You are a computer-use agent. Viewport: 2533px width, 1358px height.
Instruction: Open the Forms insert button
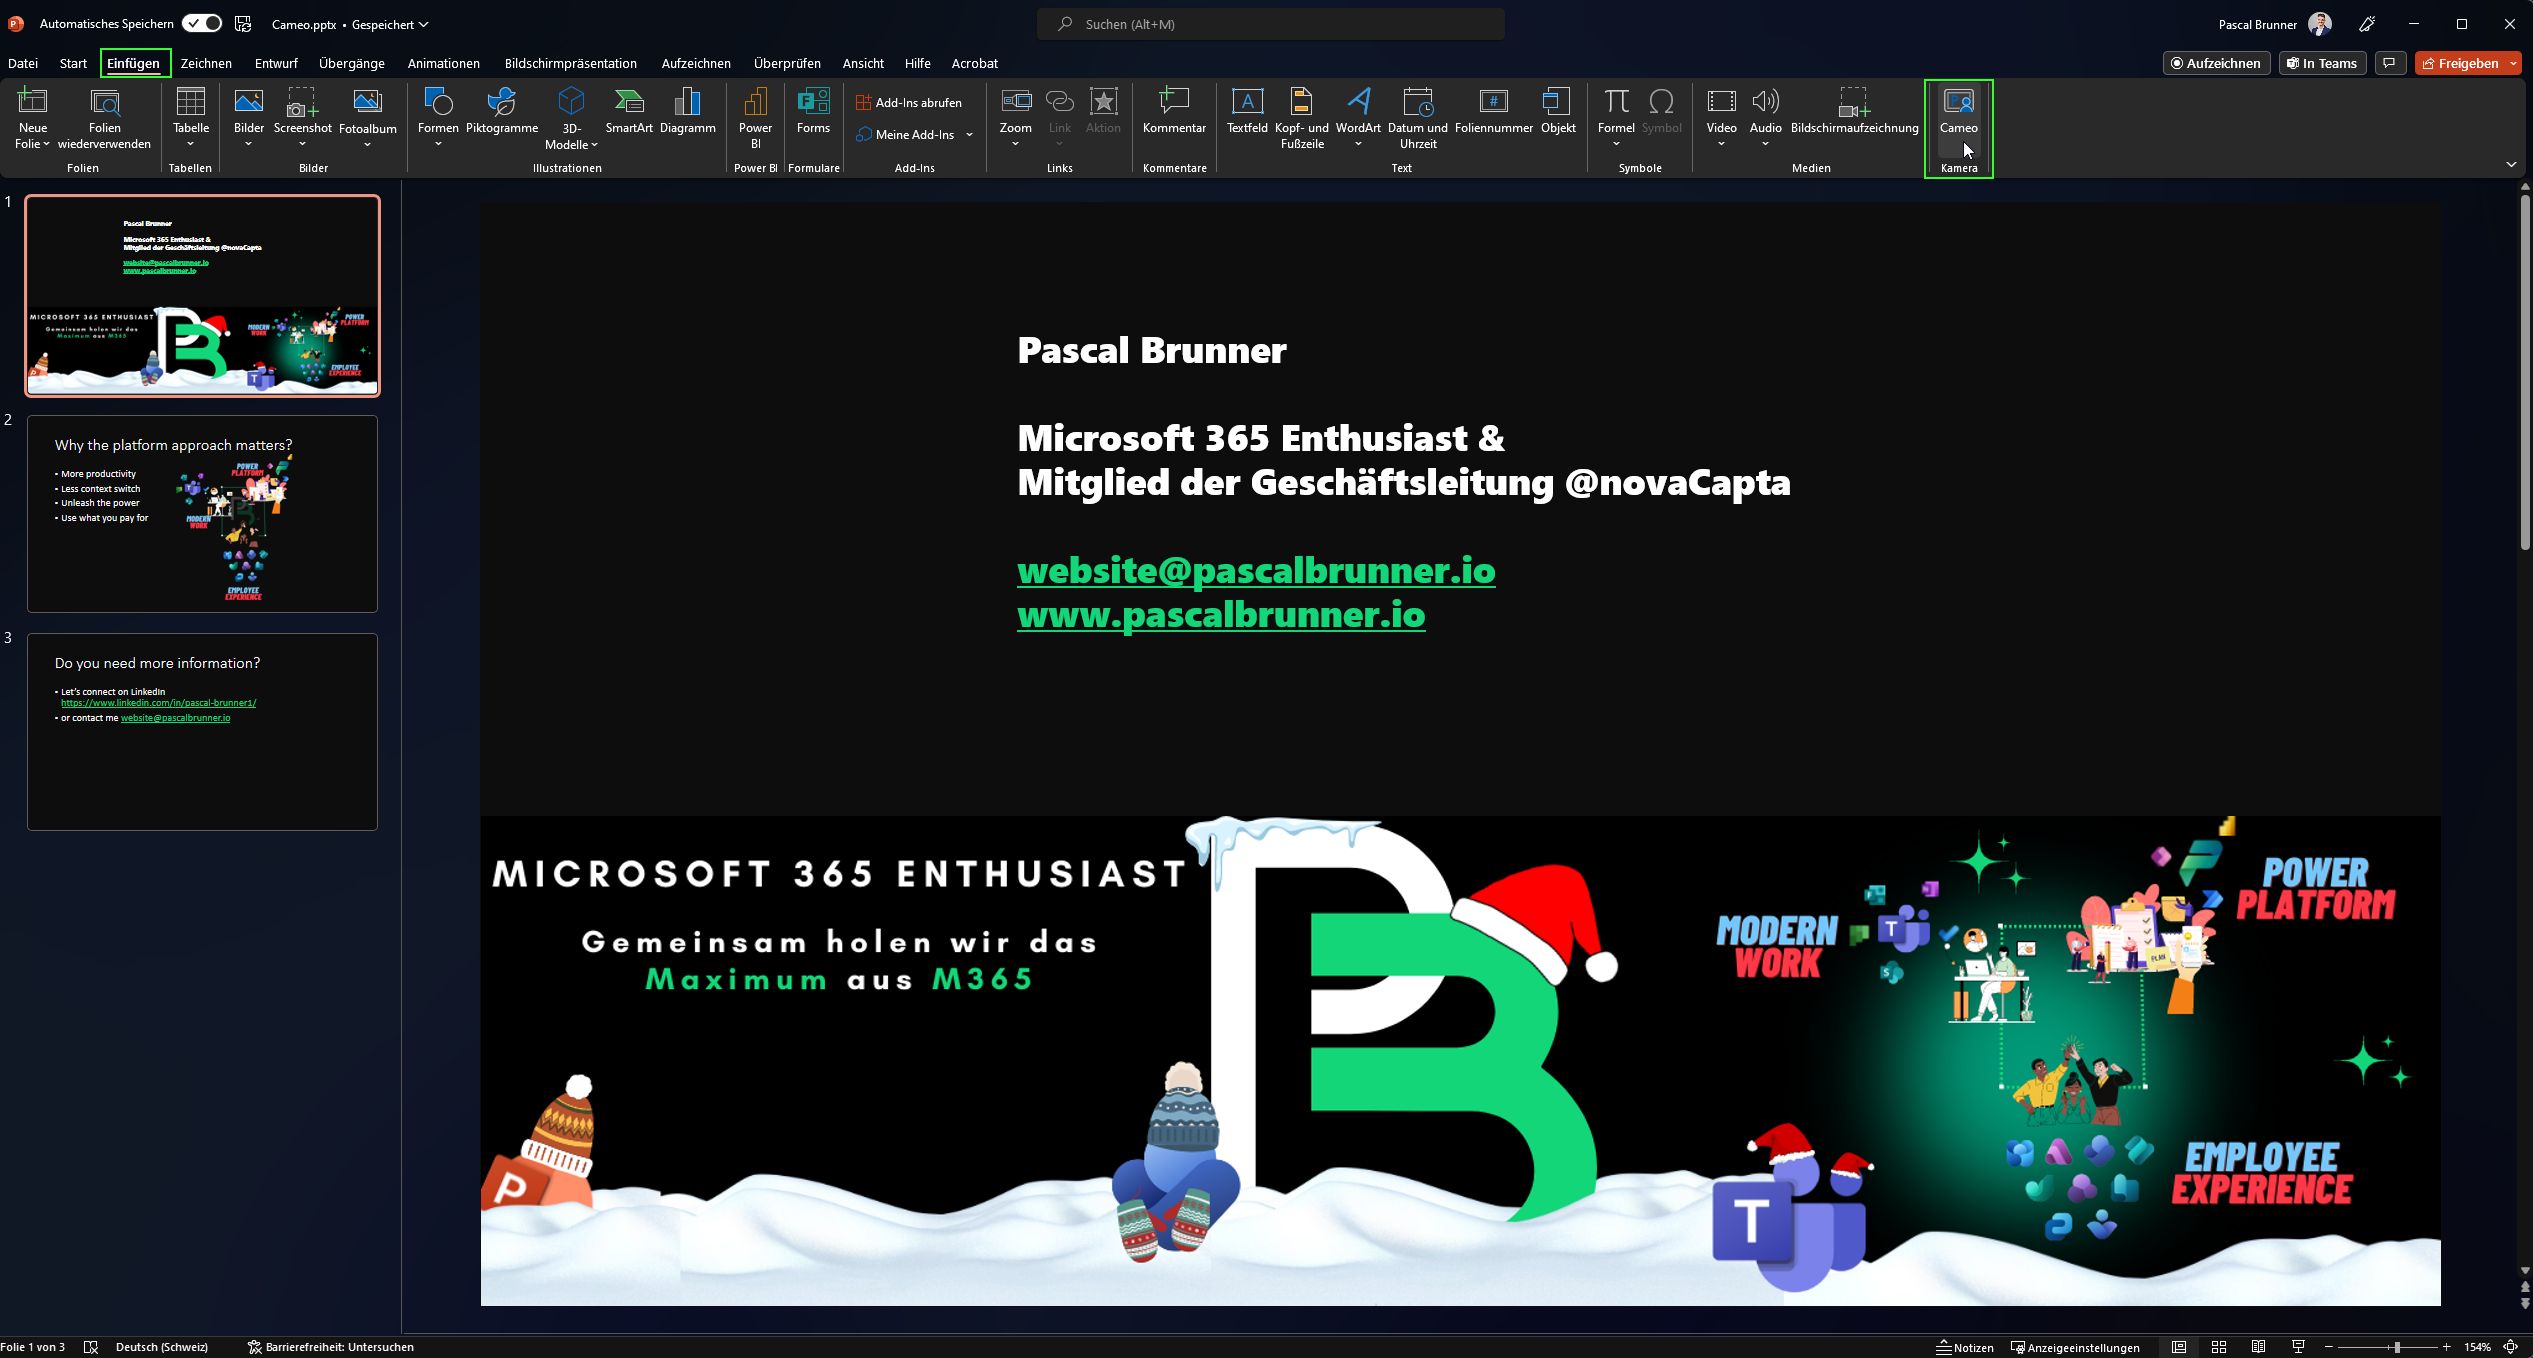[x=813, y=110]
